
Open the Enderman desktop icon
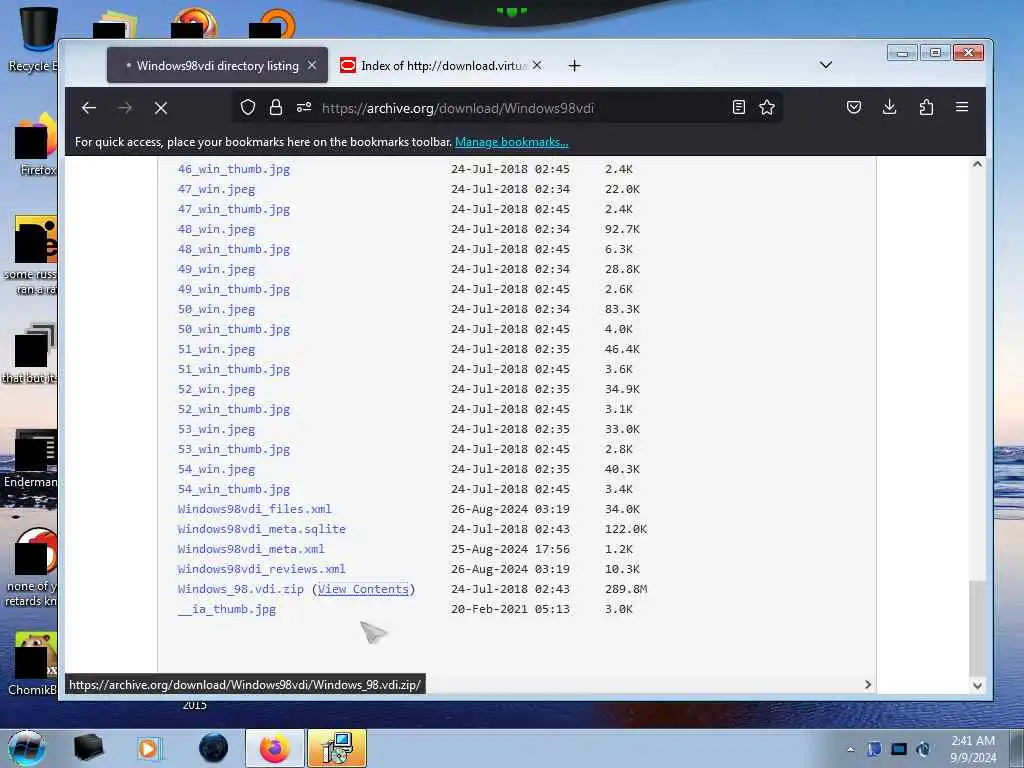[31, 458]
